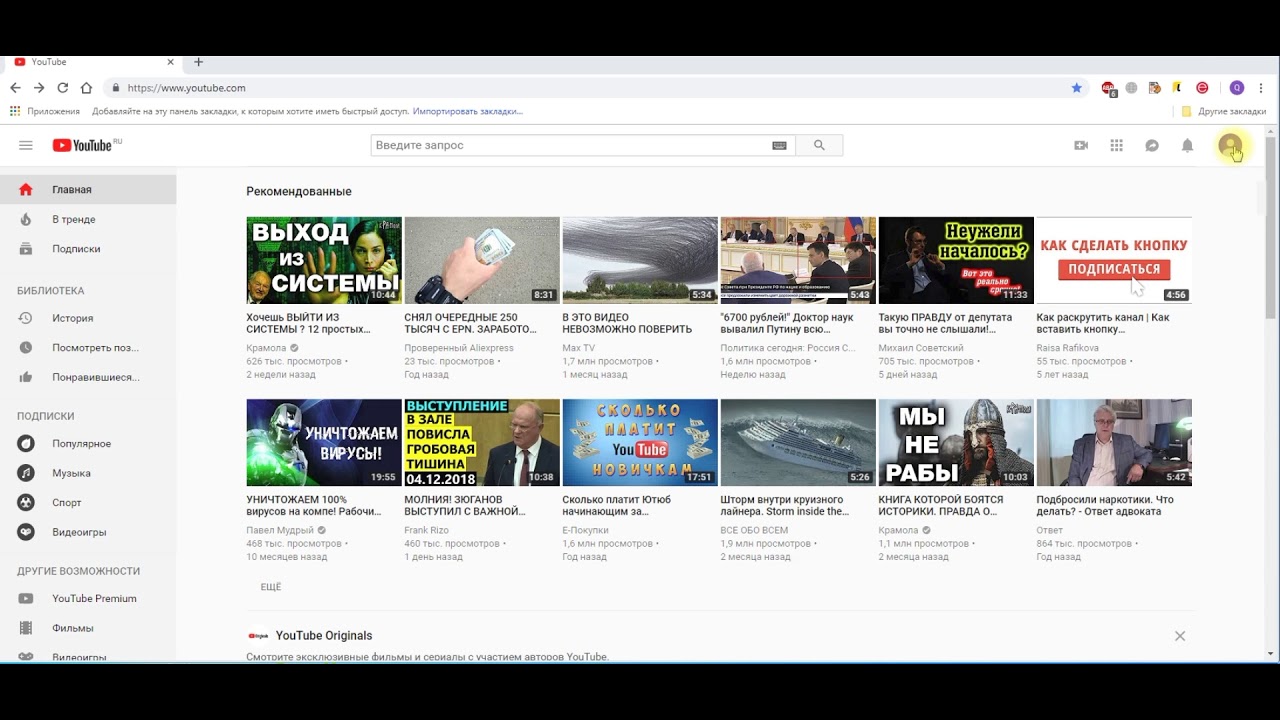Play the СКОЛЬКО ПЛАТИТ YouTube thumbnail

pos(640,443)
